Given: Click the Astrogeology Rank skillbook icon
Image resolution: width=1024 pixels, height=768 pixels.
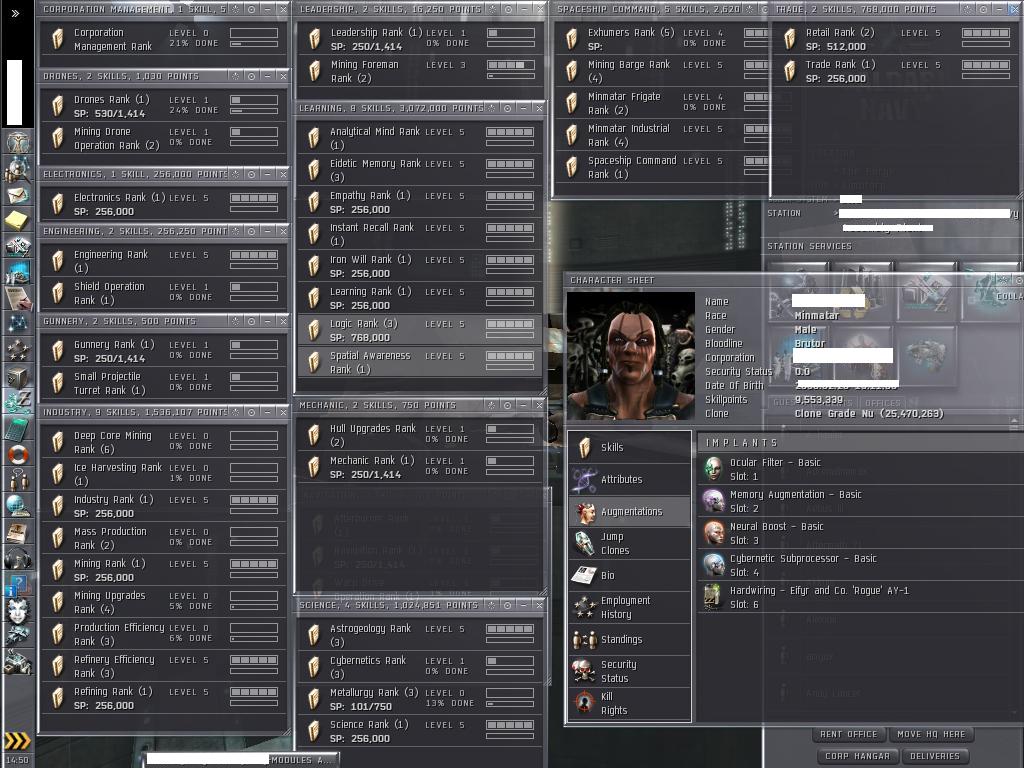Looking at the screenshot, I should tap(314, 635).
